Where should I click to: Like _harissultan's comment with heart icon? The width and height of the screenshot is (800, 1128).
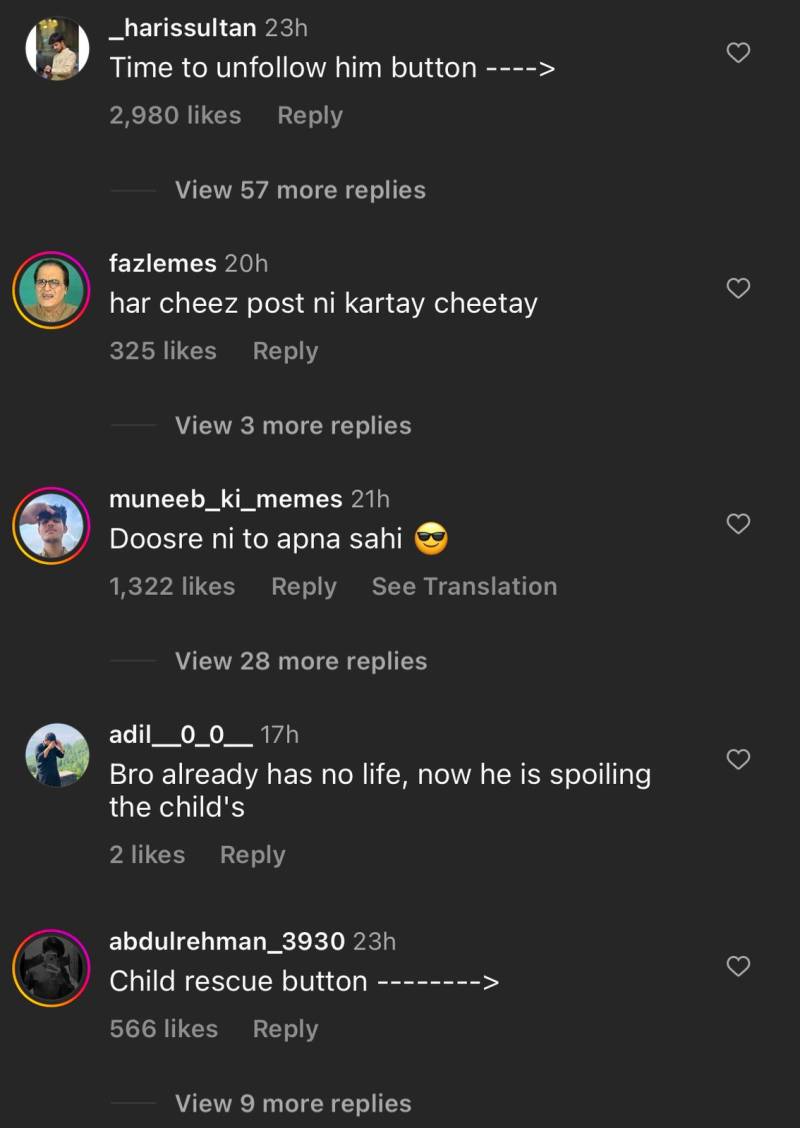pyautogui.click(x=738, y=53)
